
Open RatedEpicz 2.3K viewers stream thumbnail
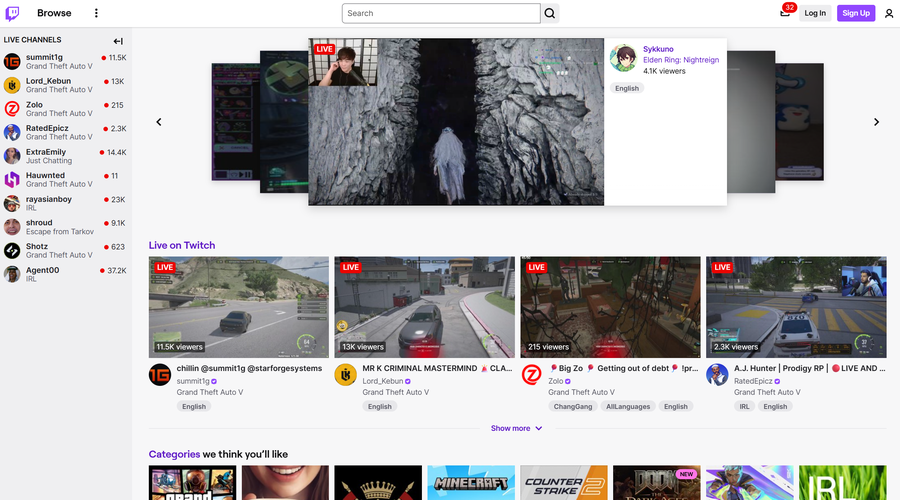point(796,307)
